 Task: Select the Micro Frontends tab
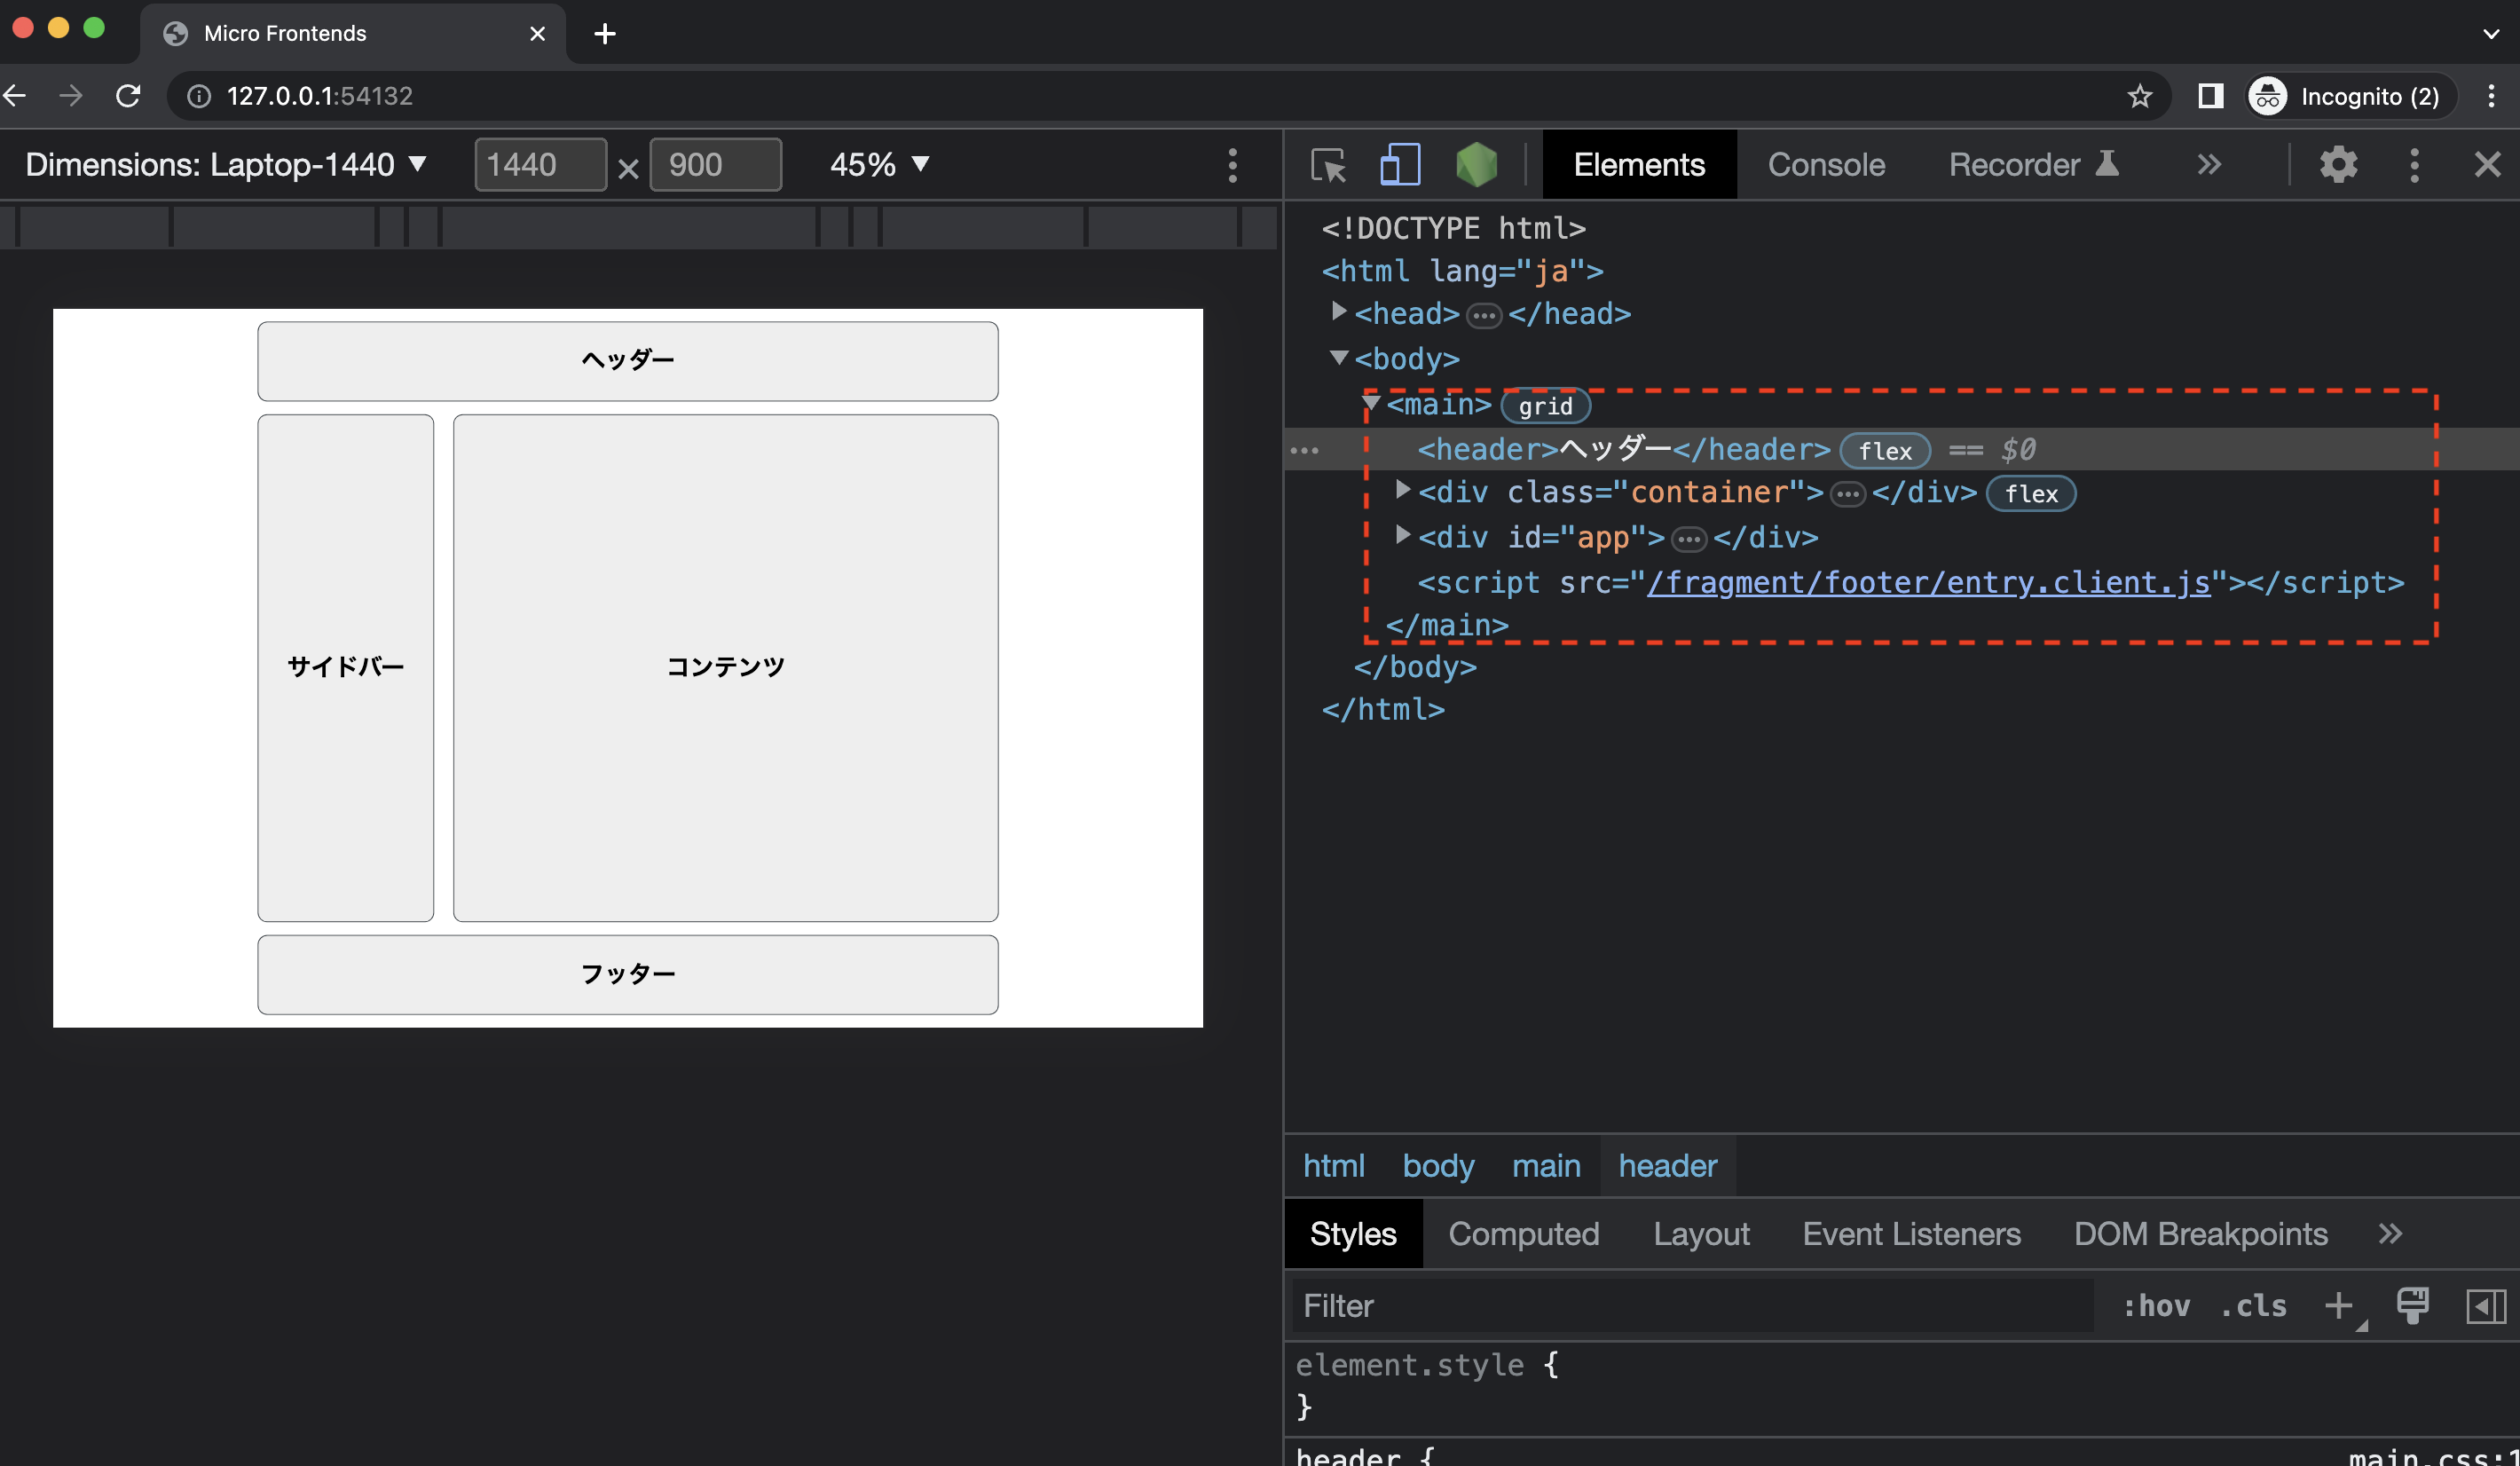coord(353,34)
